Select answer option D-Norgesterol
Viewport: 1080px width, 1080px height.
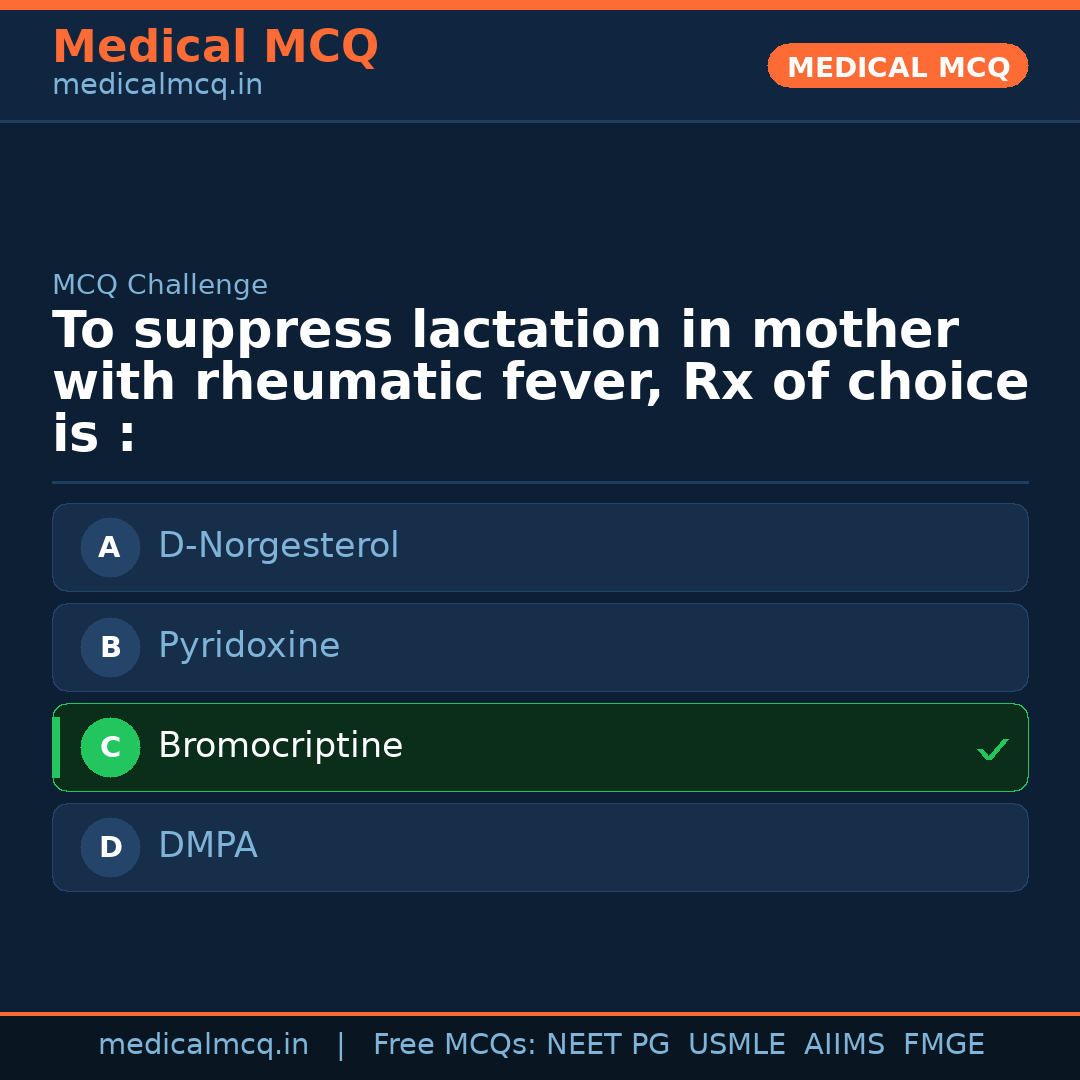coord(278,547)
